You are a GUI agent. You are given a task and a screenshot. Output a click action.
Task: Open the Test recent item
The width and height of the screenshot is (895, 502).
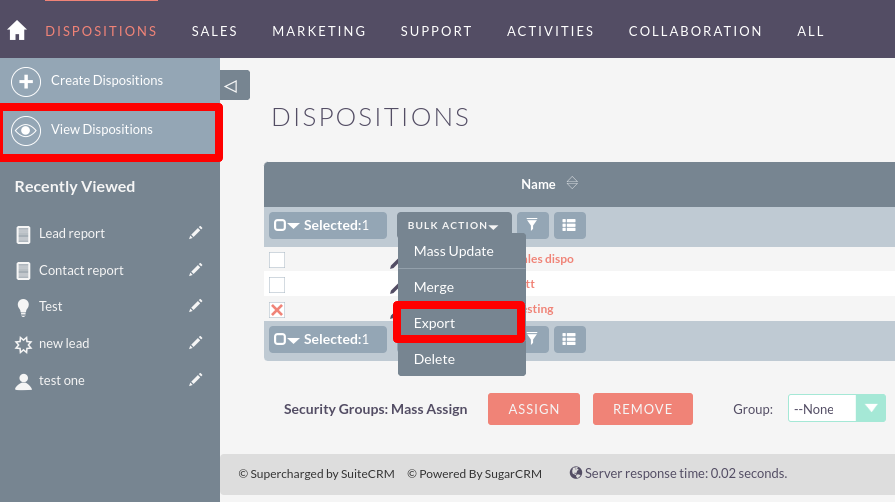tap(50, 306)
